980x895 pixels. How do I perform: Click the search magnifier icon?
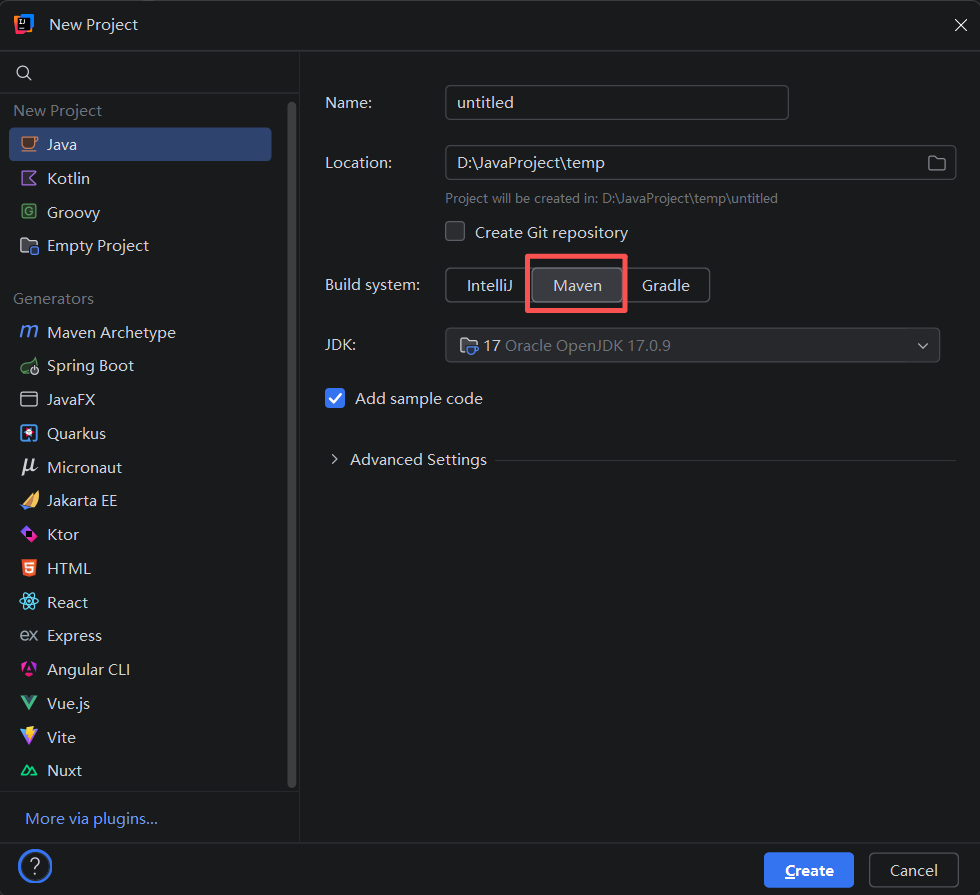(24, 73)
